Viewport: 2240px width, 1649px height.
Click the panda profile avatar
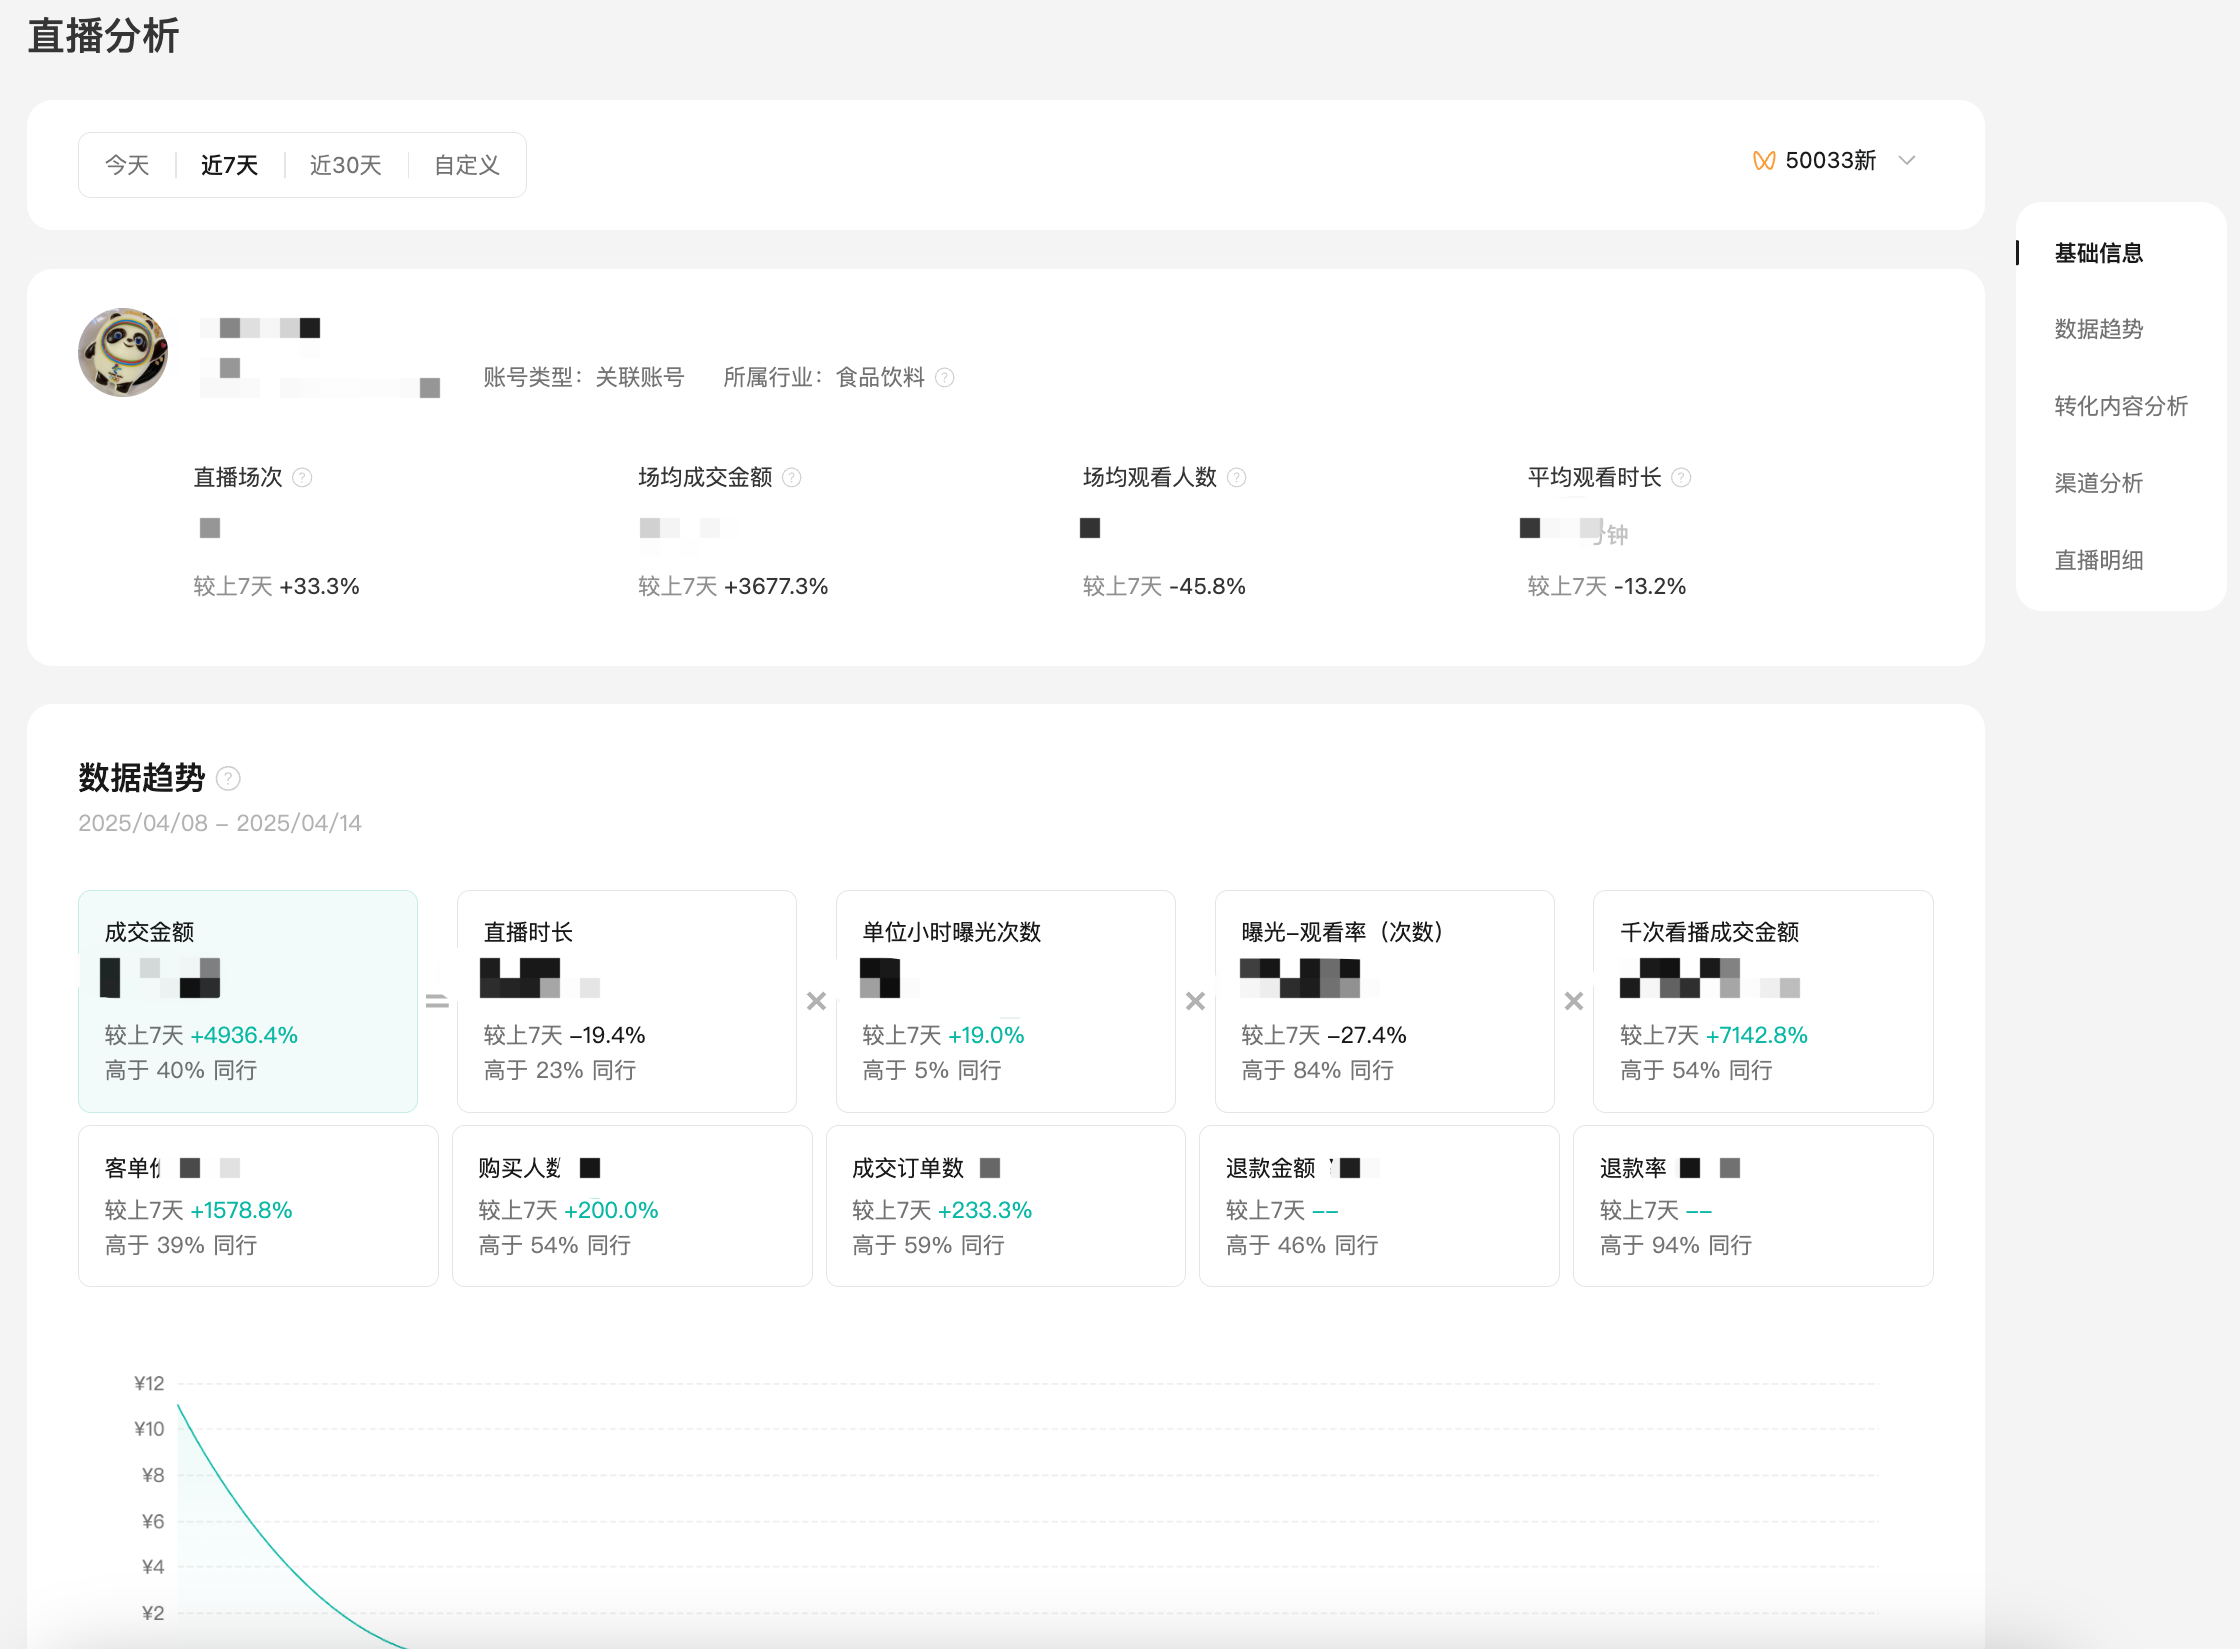pyautogui.click(x=123, y=352)
